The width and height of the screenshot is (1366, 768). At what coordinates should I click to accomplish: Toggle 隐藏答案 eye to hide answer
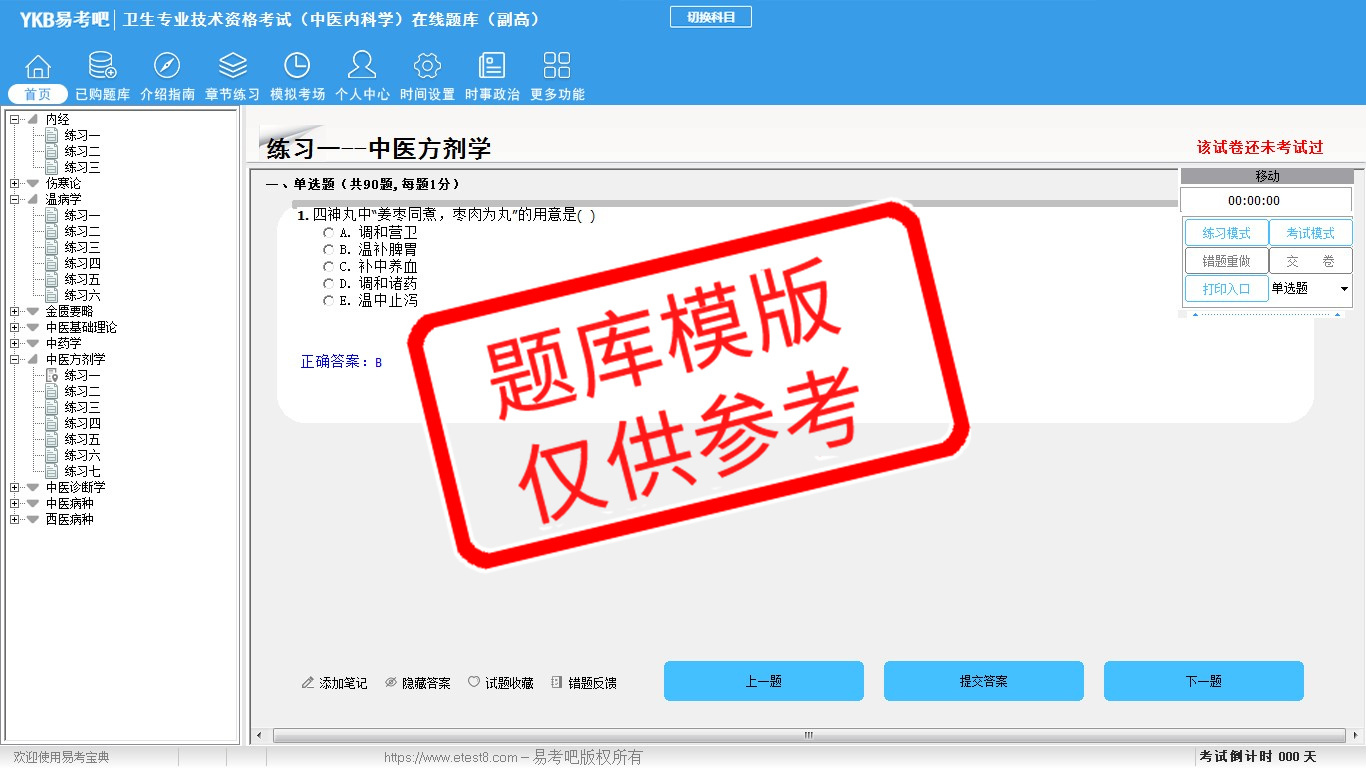[x=391, y=682]
